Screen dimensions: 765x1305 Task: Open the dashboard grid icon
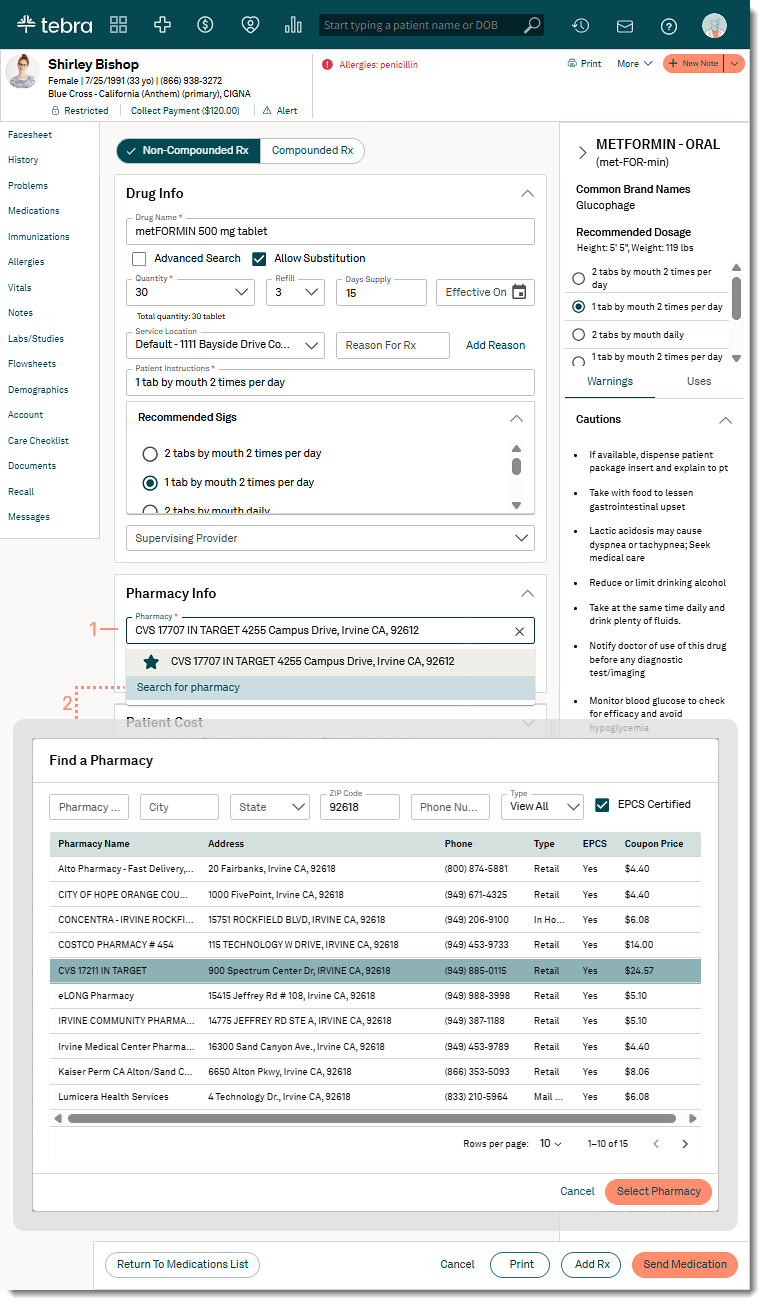point(119,25)
